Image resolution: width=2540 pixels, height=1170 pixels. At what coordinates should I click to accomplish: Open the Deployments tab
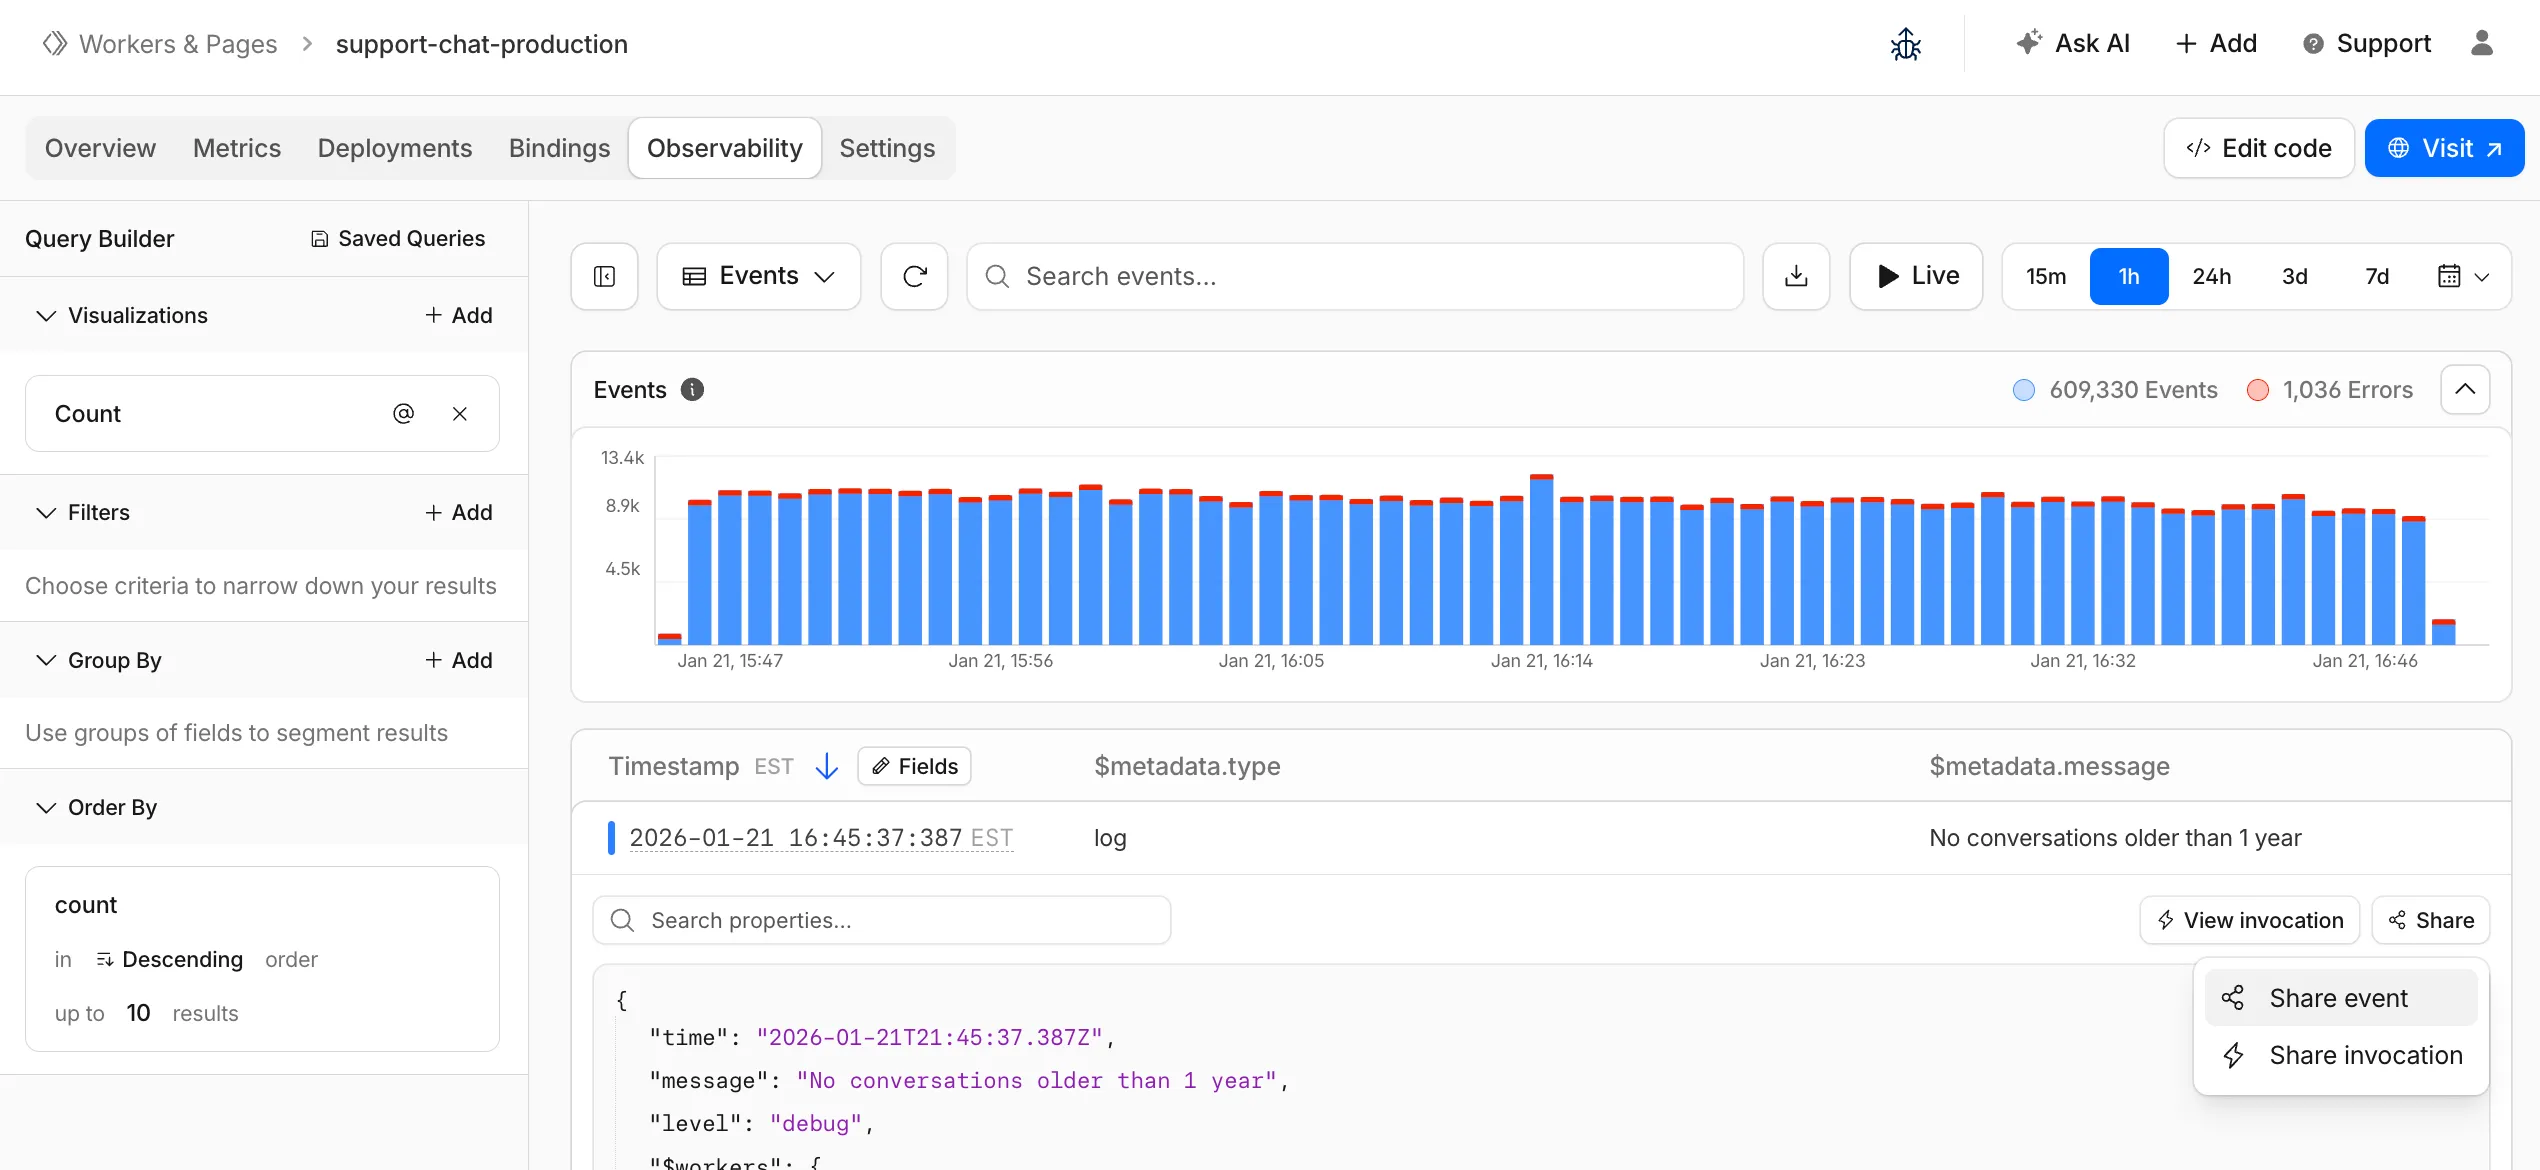(x=394, y=147)
